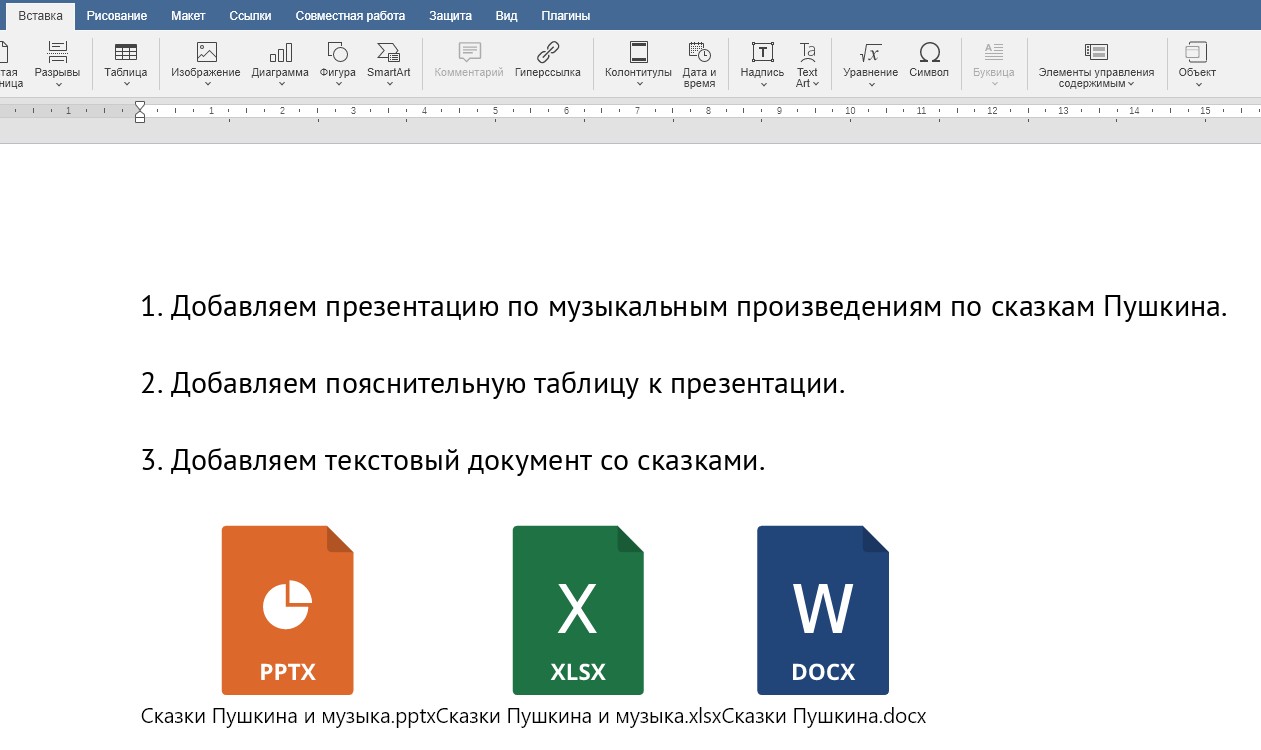Screen dimensions: 1261x750
Task: Click list item 1 about презентацию
Action: point(684,307)
